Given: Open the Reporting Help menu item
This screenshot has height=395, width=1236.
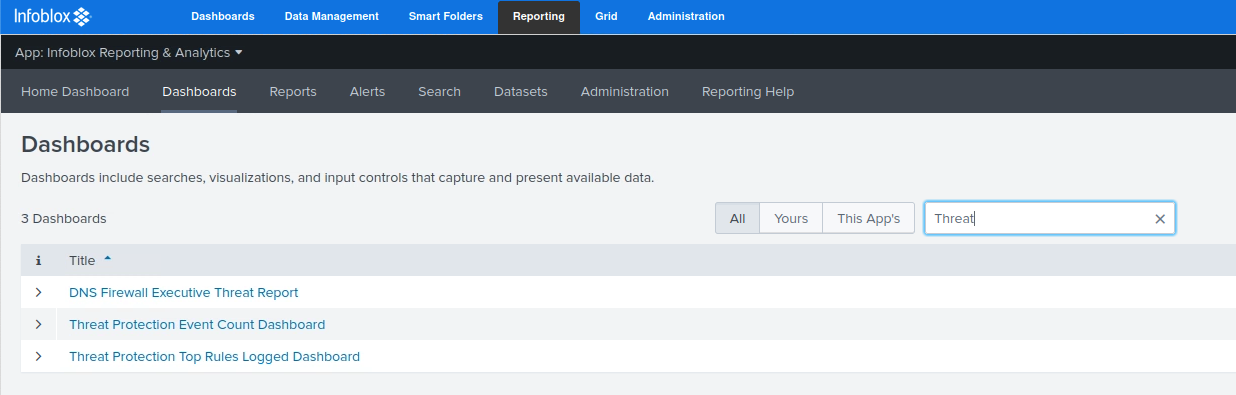Looking at the screenshot, I should click(748, 91).
